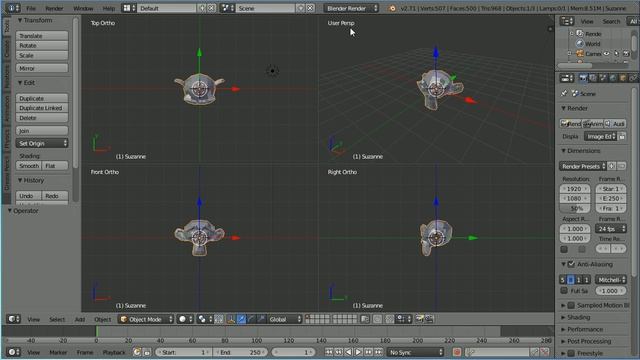
Task: Toggle Camera renderability icon in outliner
Action: click(626, 53)
